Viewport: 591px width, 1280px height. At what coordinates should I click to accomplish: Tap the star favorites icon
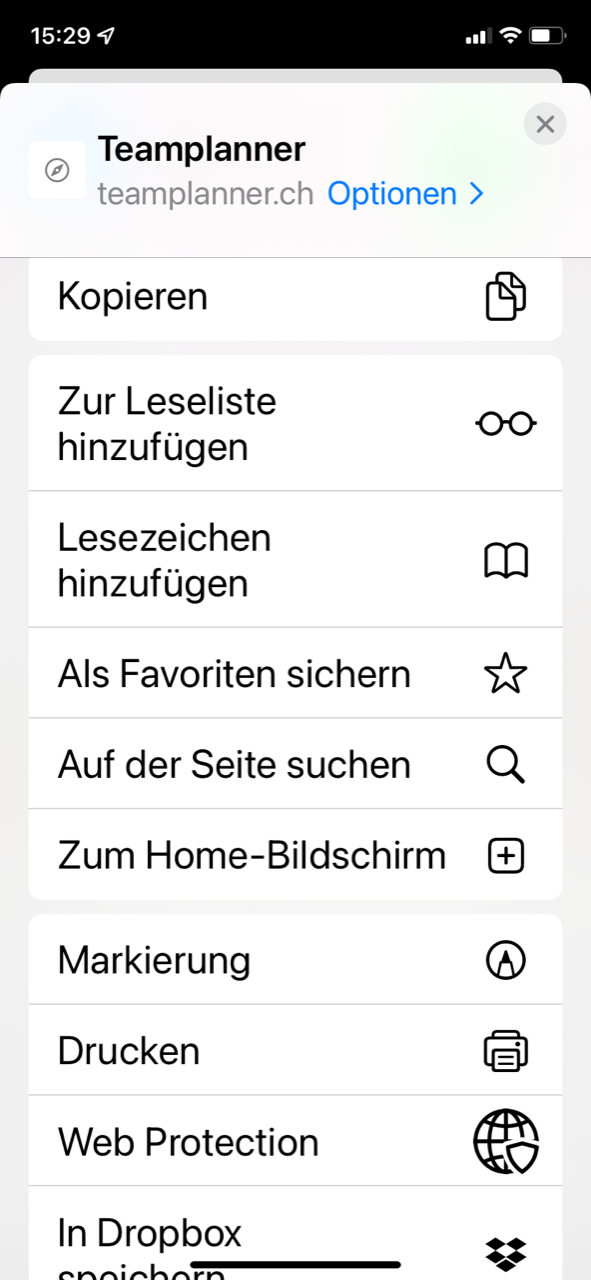pos(506,674)
